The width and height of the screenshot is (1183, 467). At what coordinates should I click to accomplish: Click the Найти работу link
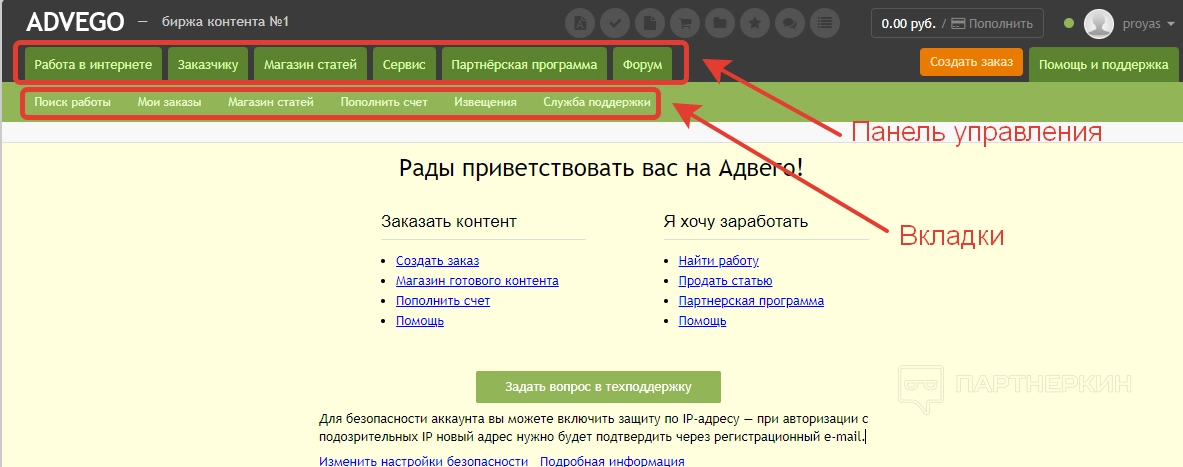coord(719,261)
